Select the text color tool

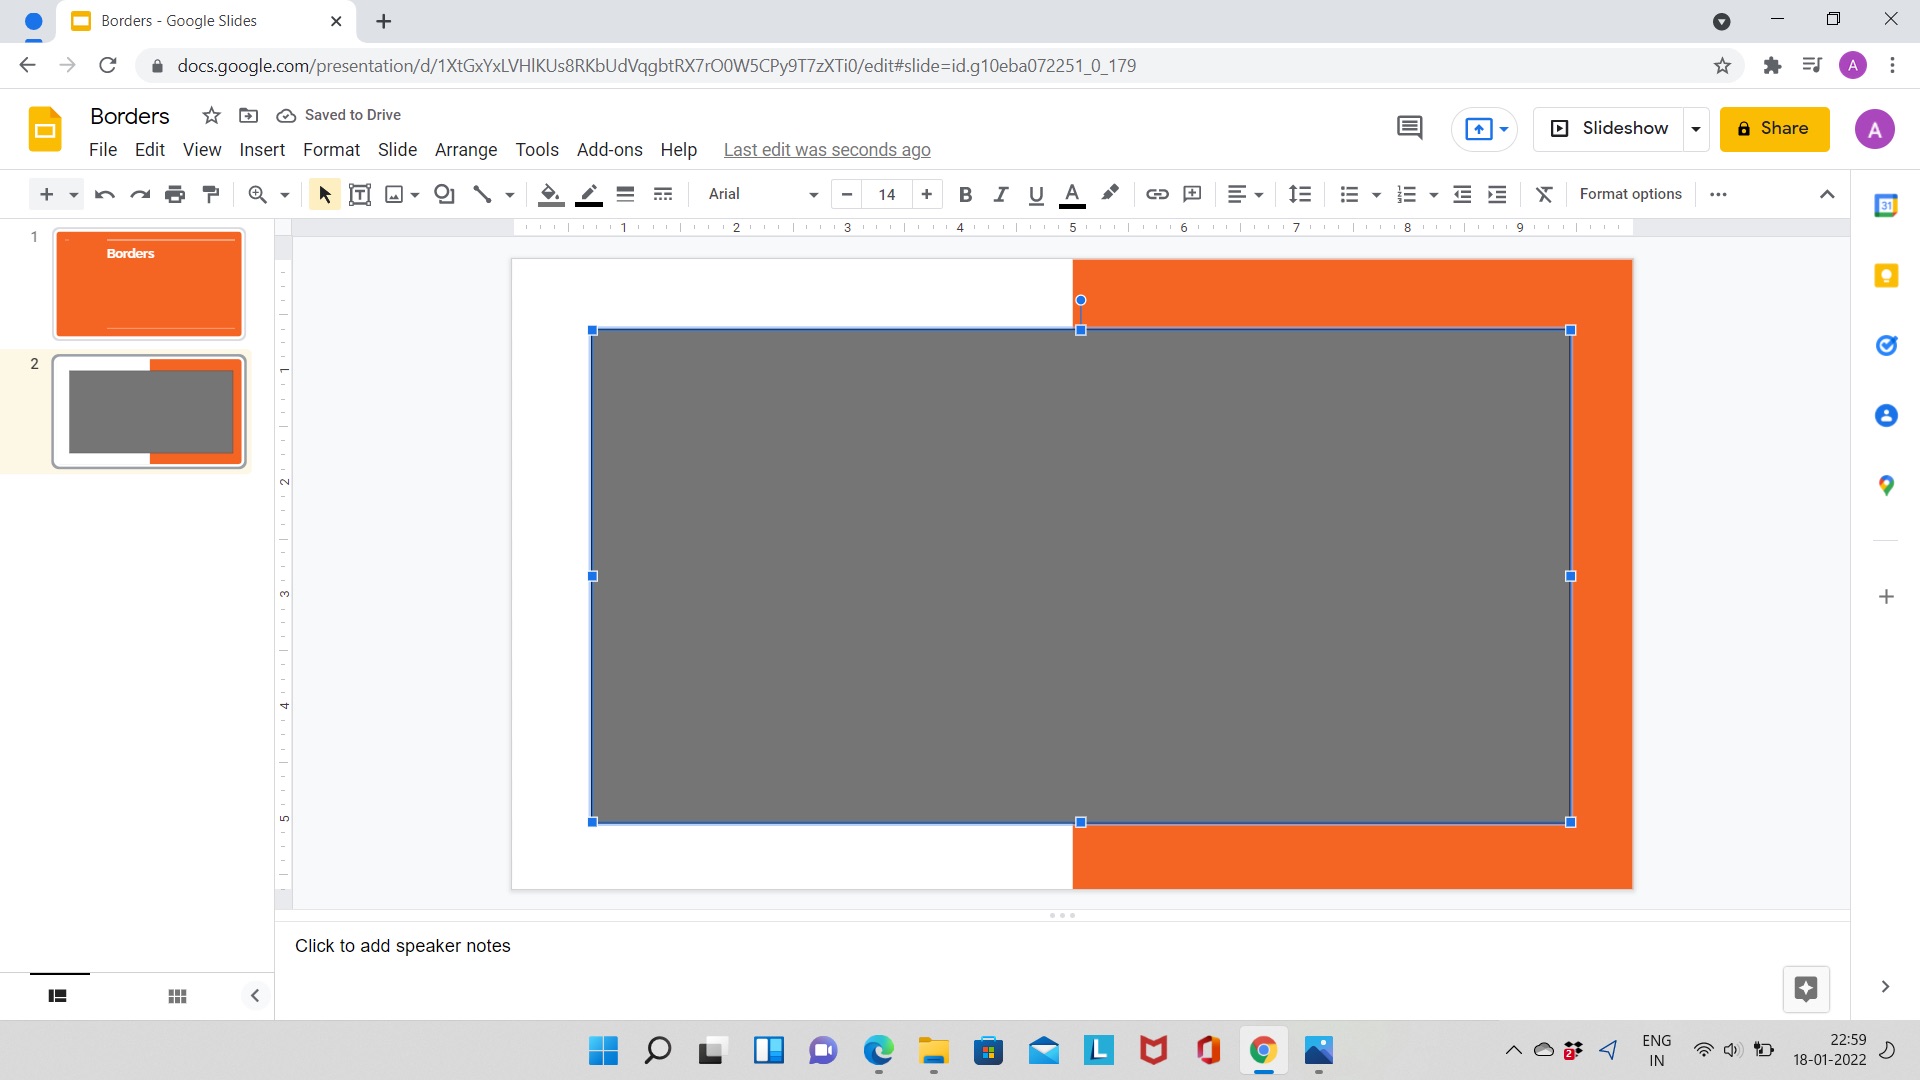tap(1073, 194)
